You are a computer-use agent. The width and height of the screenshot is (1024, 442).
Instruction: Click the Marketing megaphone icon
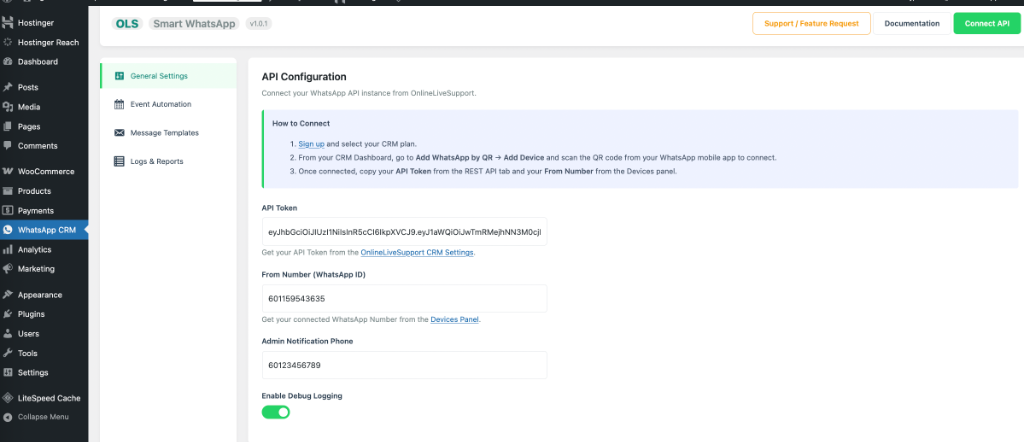point(8,268)
